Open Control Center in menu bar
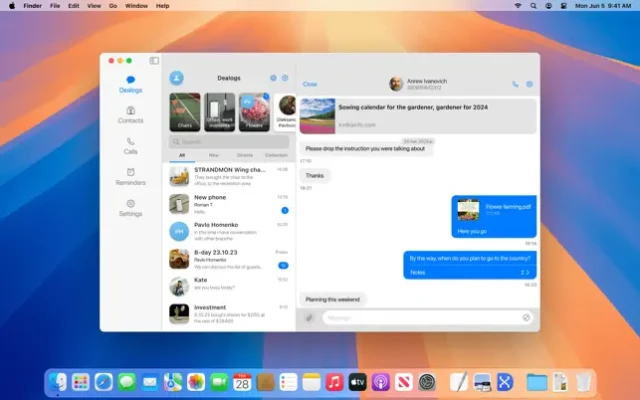The width and height of the screenshot is (640, 400). [564, 6]
